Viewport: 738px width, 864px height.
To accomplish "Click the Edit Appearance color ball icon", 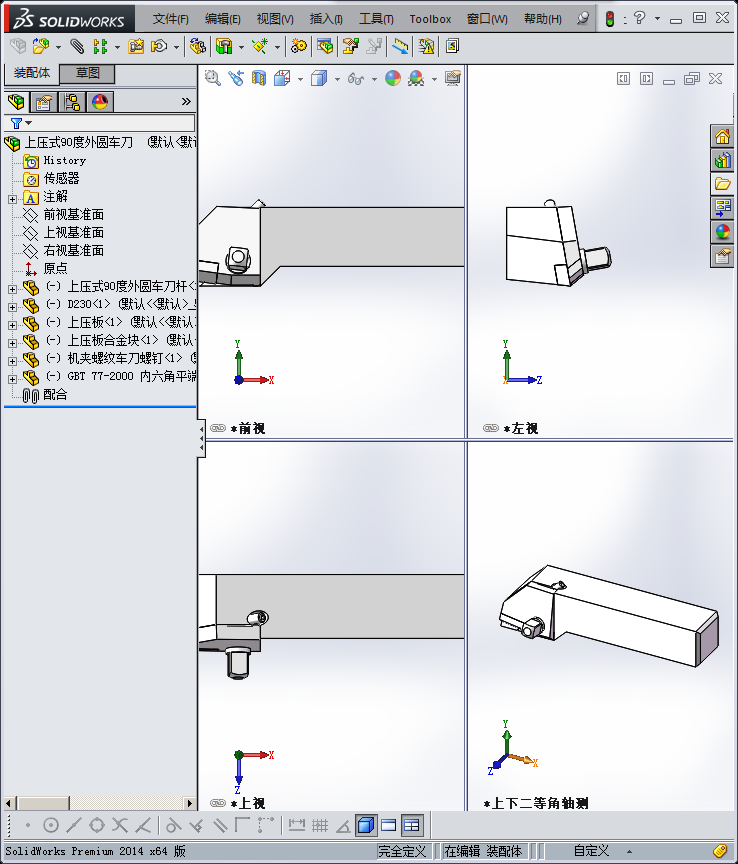I will 392,78.
